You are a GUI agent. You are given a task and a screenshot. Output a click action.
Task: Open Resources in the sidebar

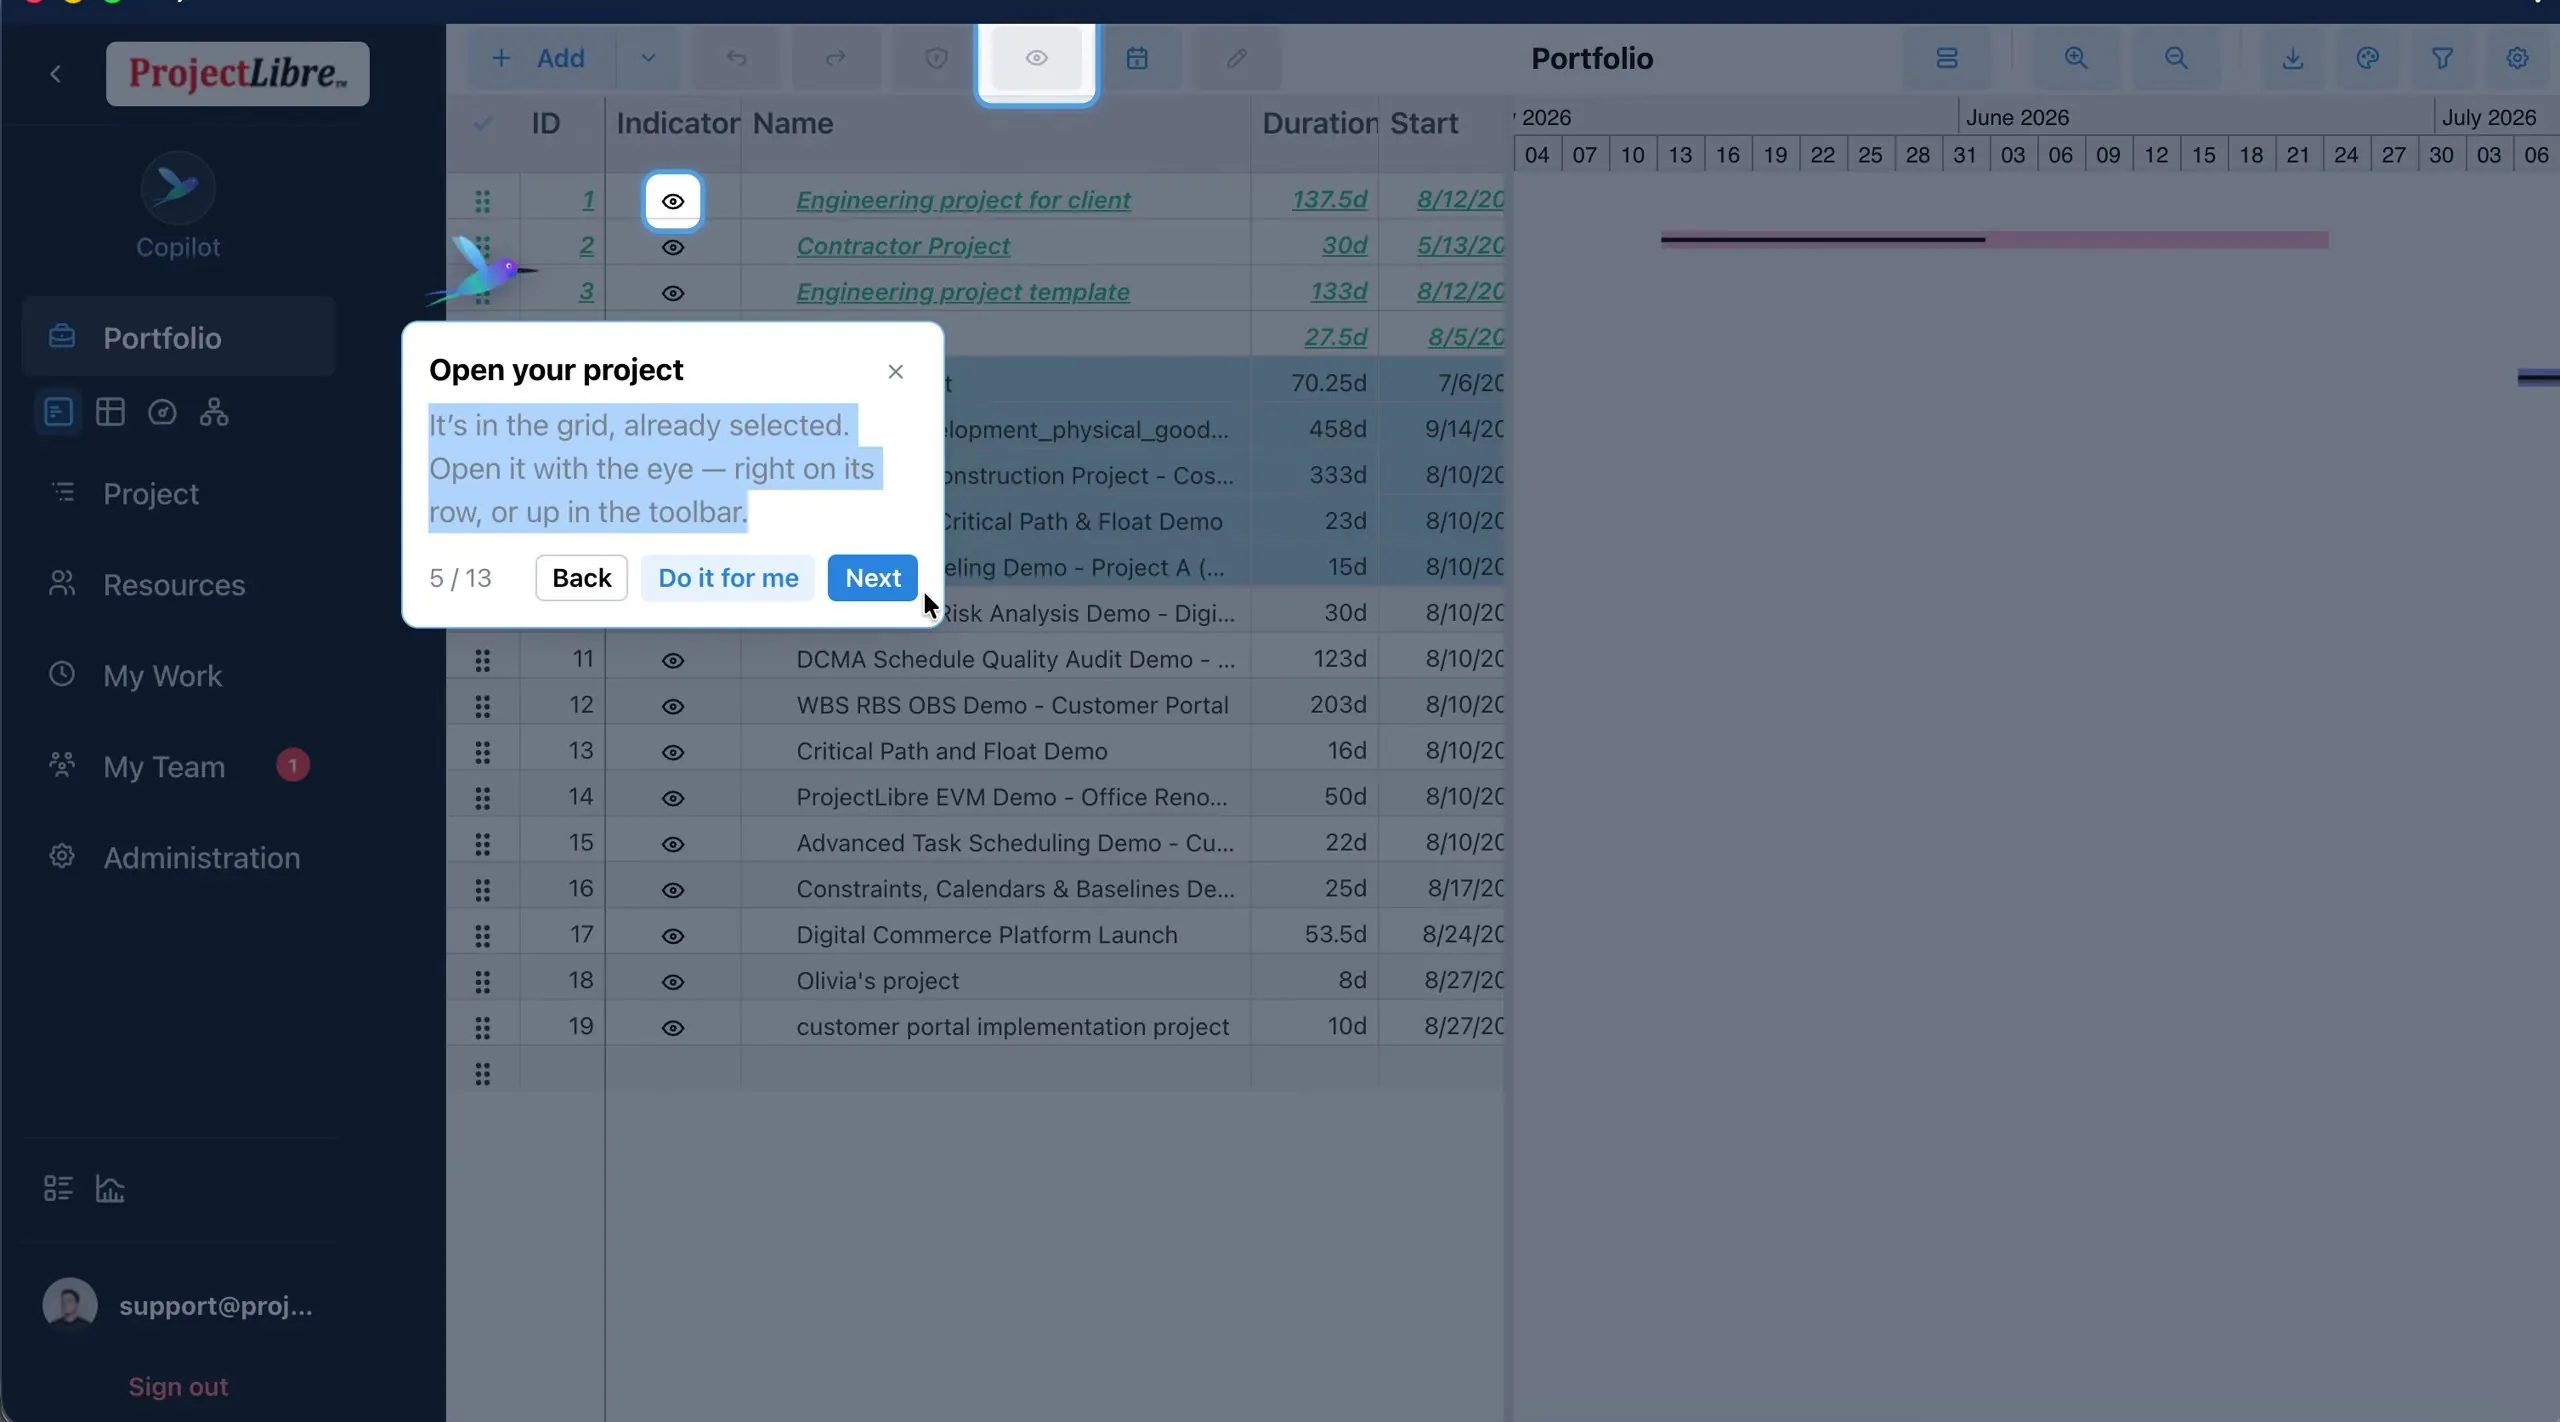pyautogui.click(x=178, y=584)
